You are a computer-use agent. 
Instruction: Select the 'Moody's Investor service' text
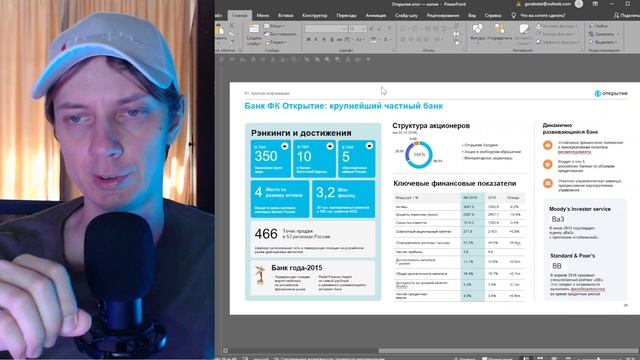click(x=580, y=209)
